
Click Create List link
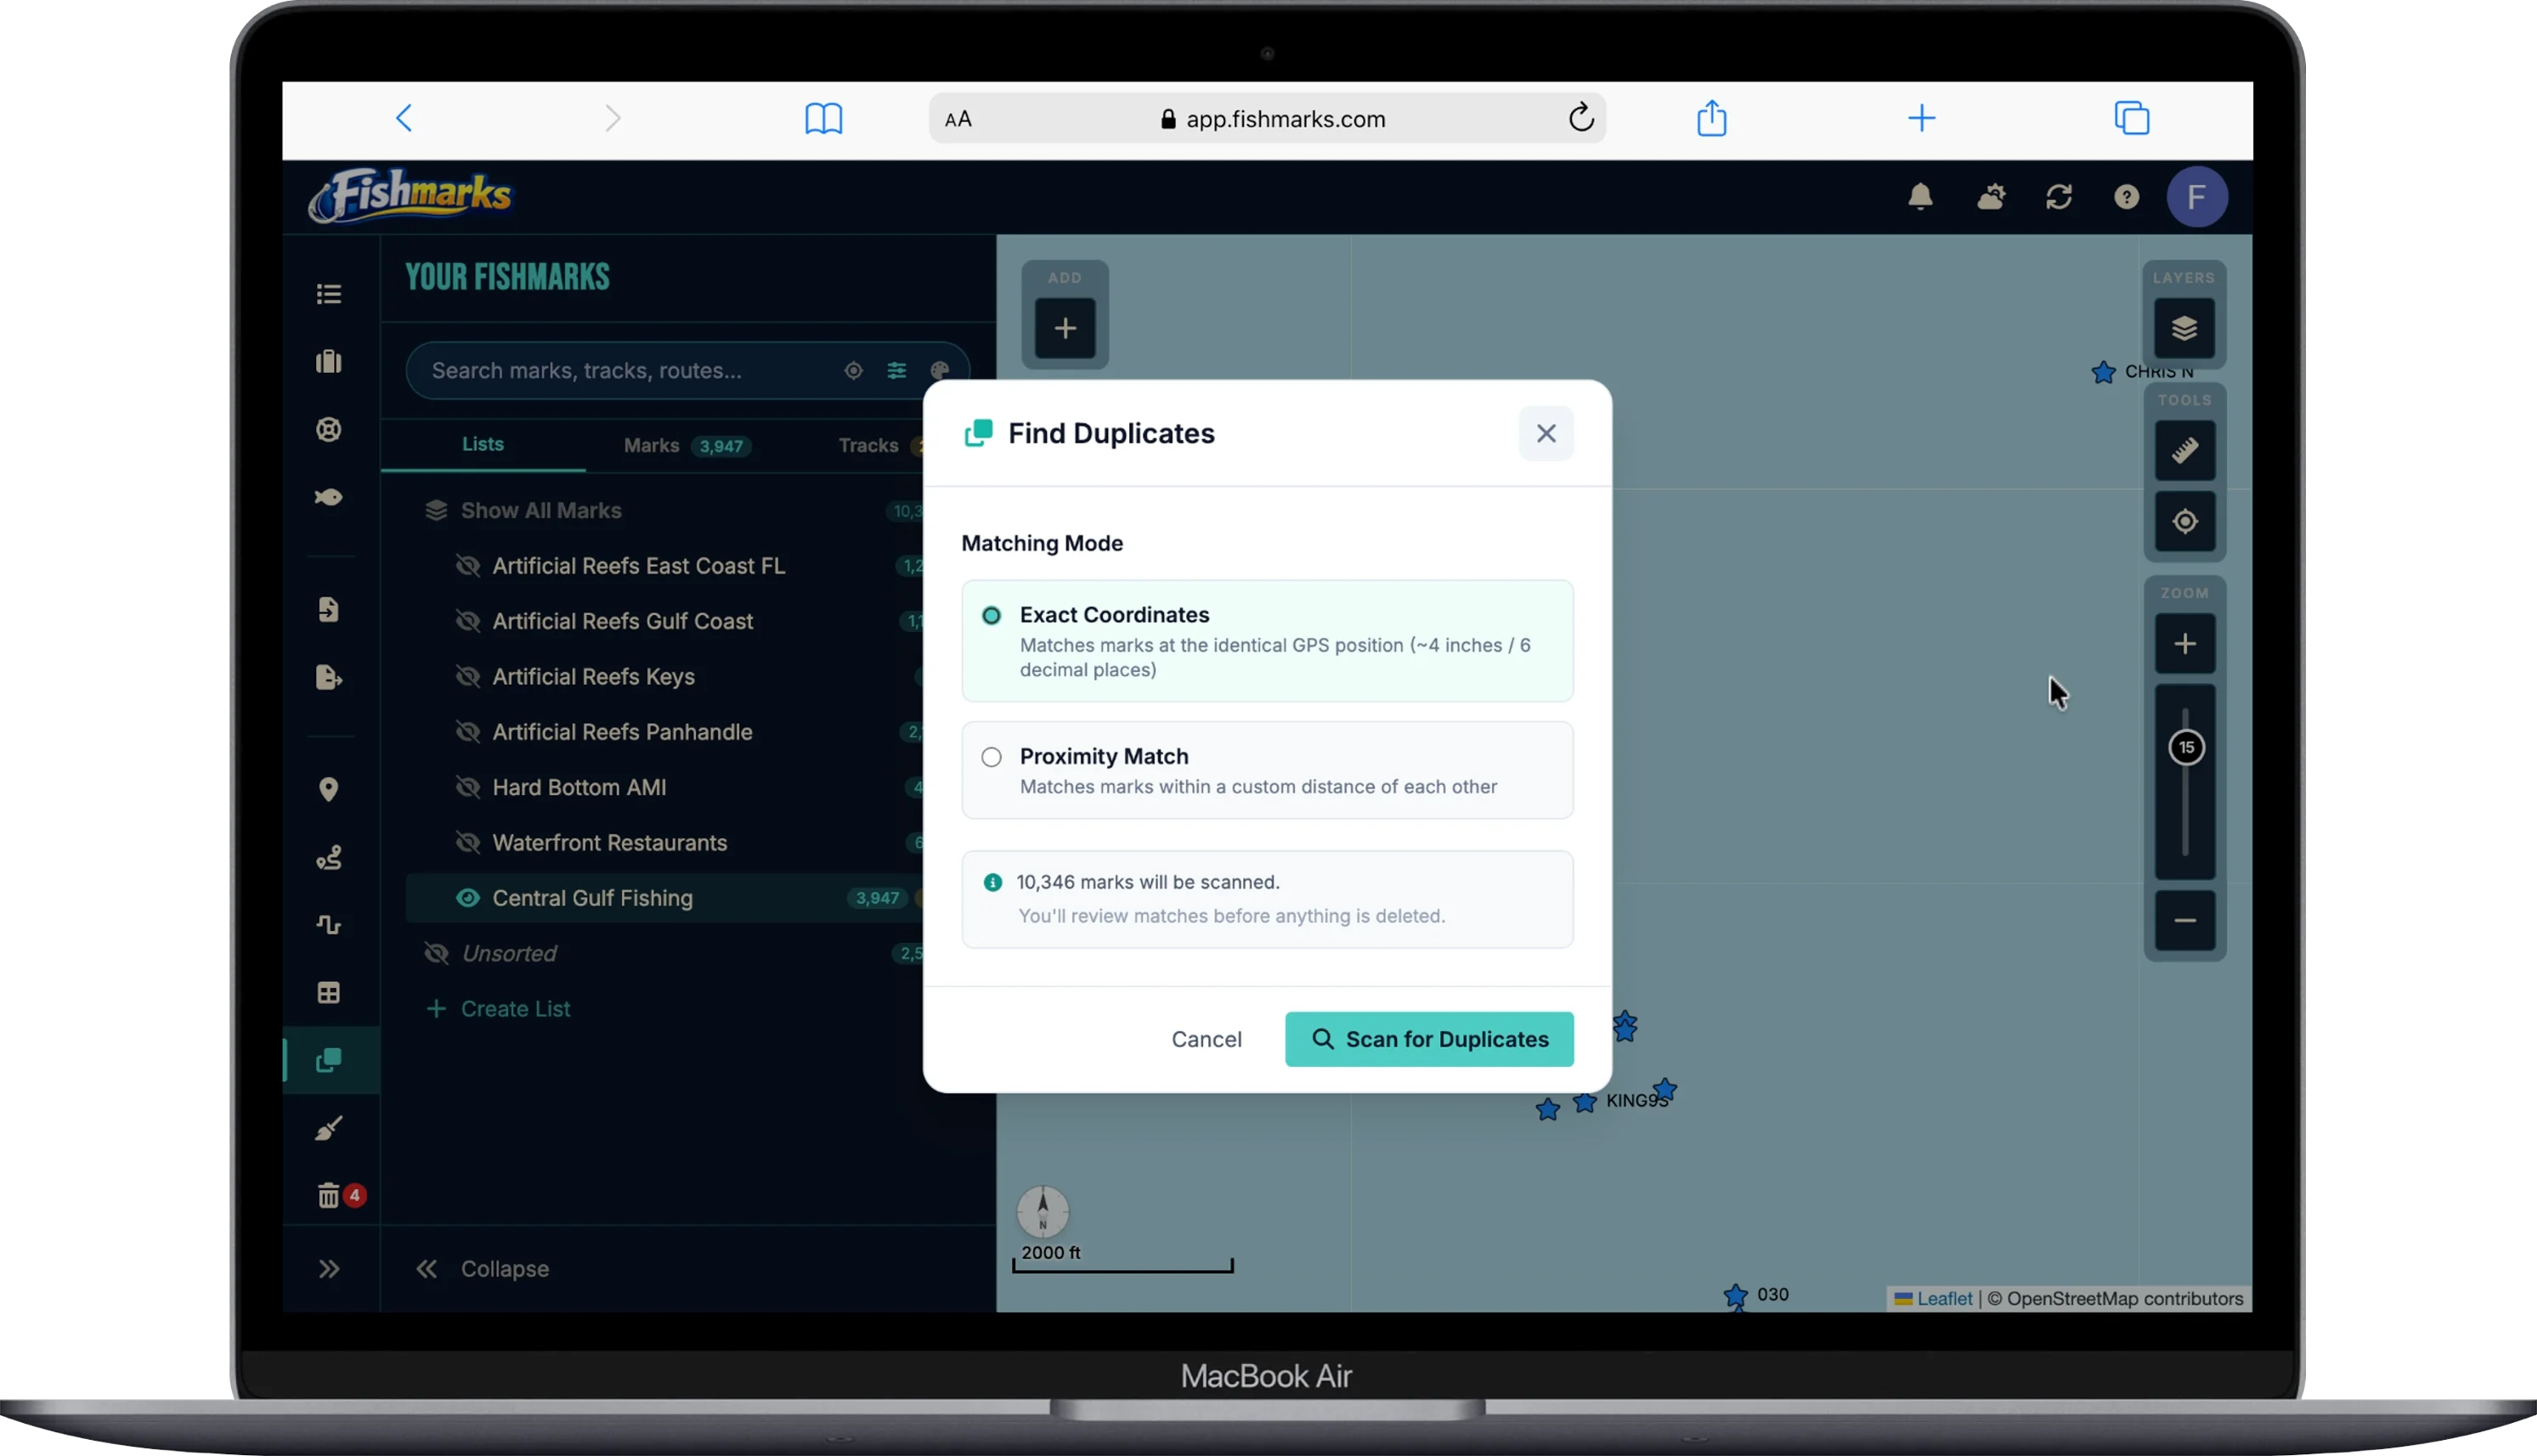tap(498, 1009)
